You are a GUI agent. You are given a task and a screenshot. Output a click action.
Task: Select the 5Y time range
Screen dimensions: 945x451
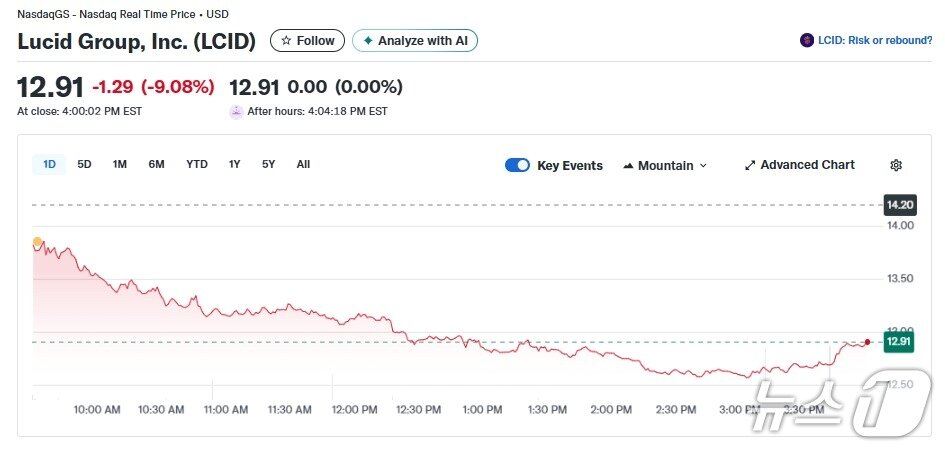(x=268, y=164)
